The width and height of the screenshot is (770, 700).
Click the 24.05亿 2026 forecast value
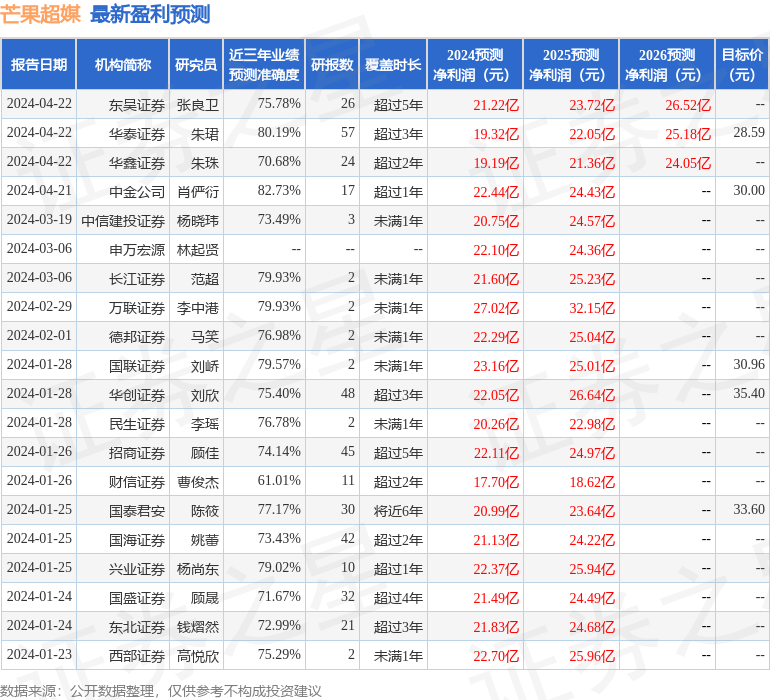pos(688,163)
